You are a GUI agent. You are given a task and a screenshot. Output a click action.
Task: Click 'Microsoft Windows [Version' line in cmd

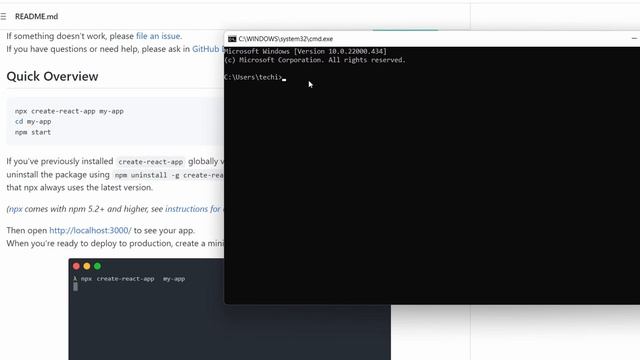point(305,51)
